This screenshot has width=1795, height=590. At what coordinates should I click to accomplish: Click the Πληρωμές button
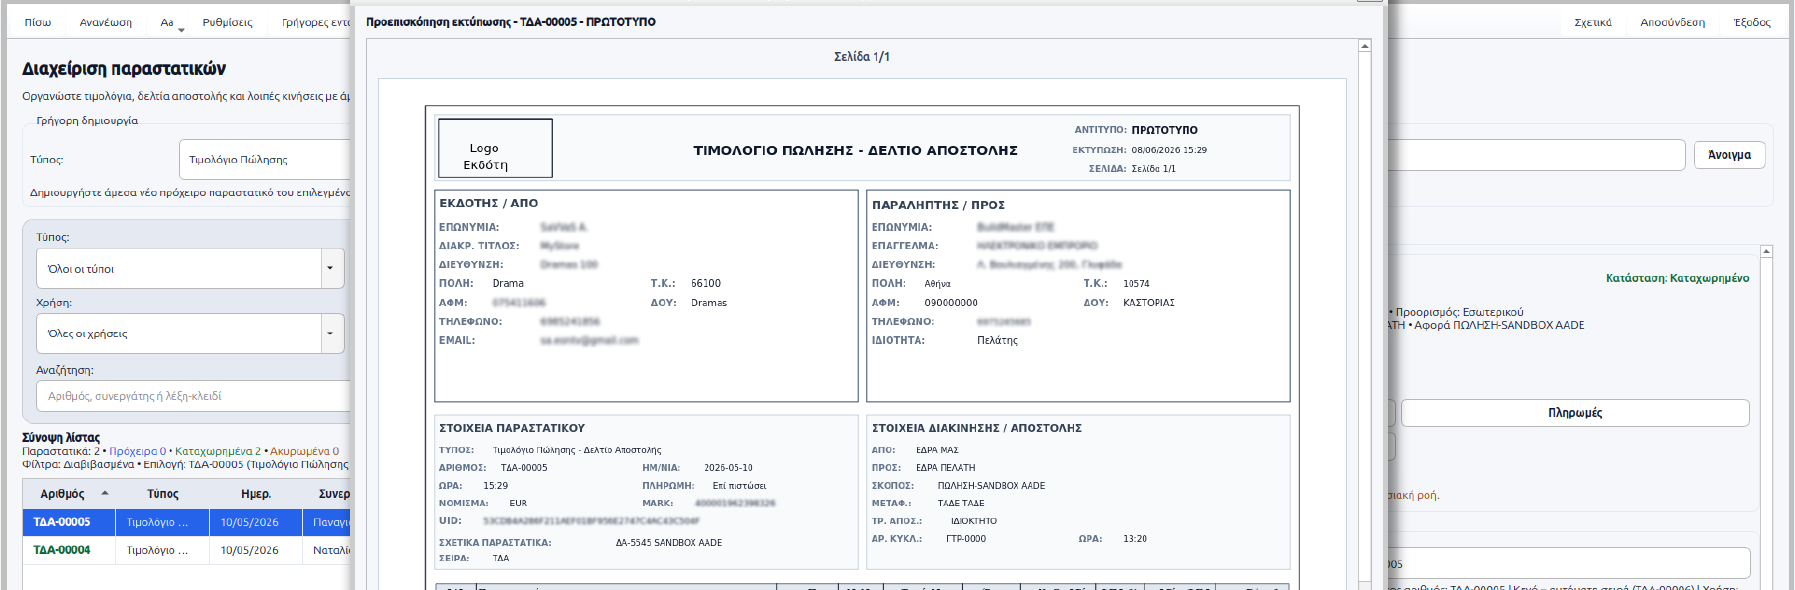pyautogui.click(x=1575, y=413)
